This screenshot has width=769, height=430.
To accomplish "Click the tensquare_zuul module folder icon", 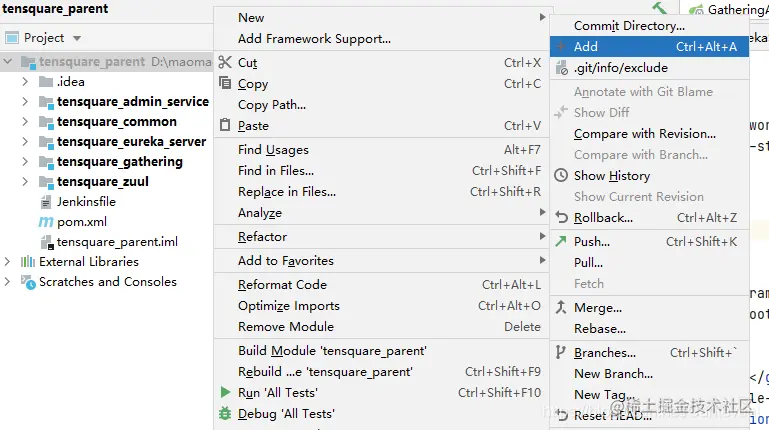I will click(46, 182).
